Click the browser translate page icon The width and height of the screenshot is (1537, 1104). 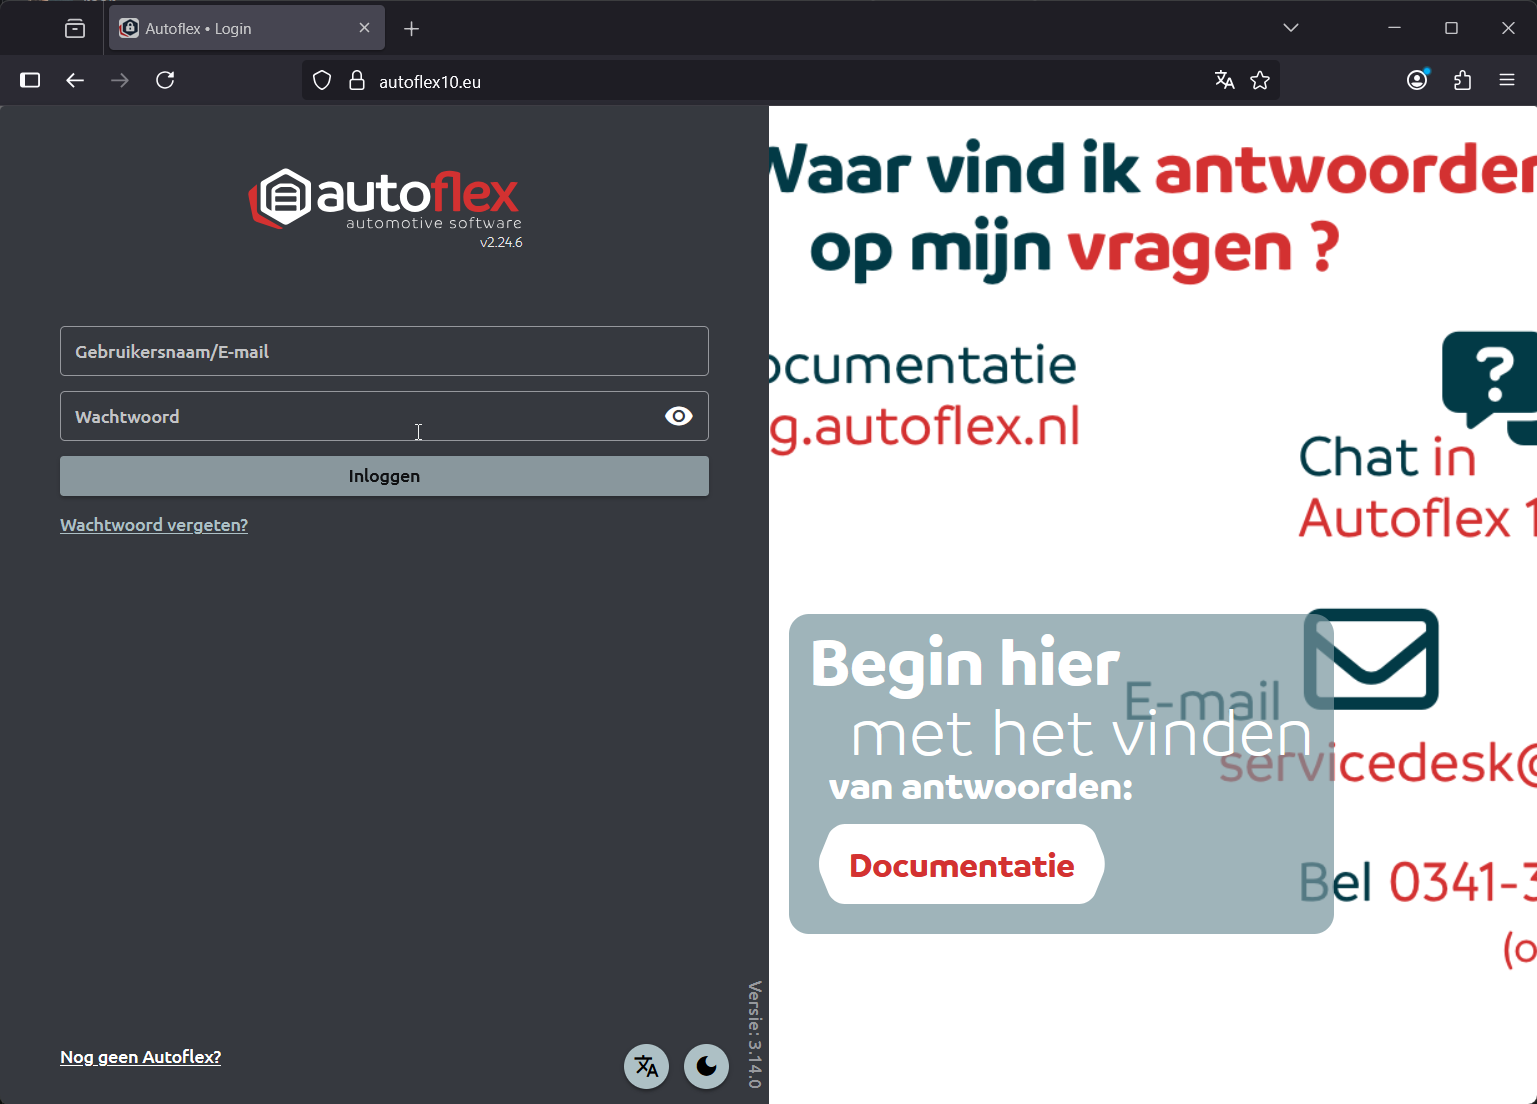click(x=1224, y=81)
